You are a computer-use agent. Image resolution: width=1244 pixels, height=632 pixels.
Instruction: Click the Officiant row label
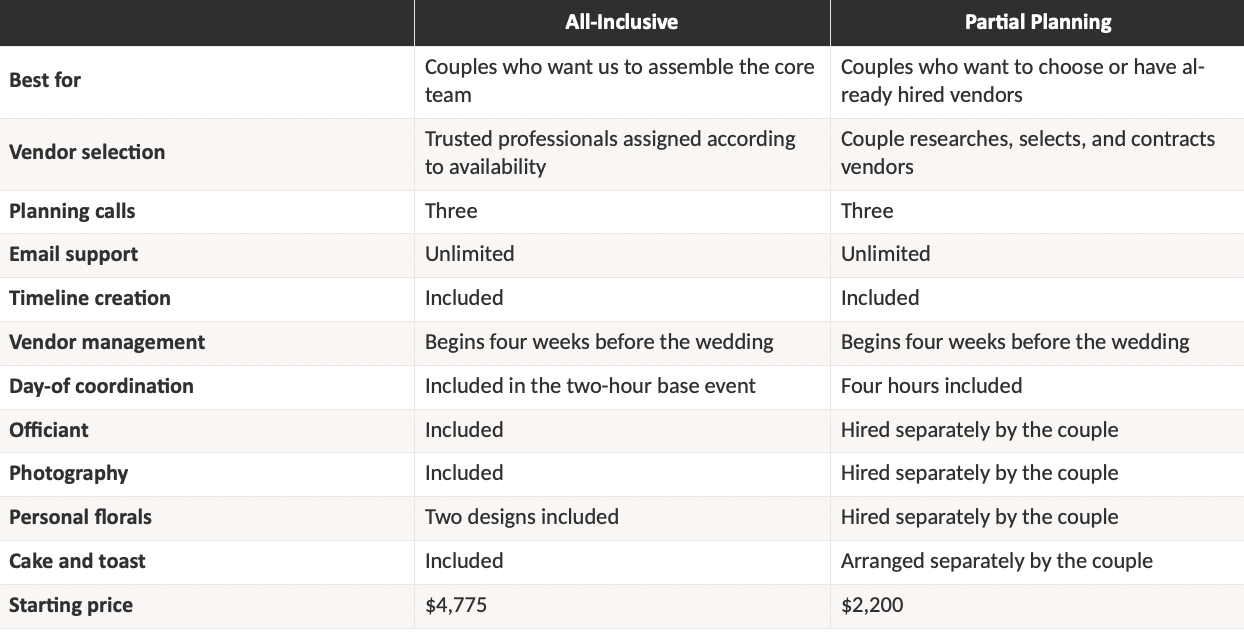pos(49,430)
